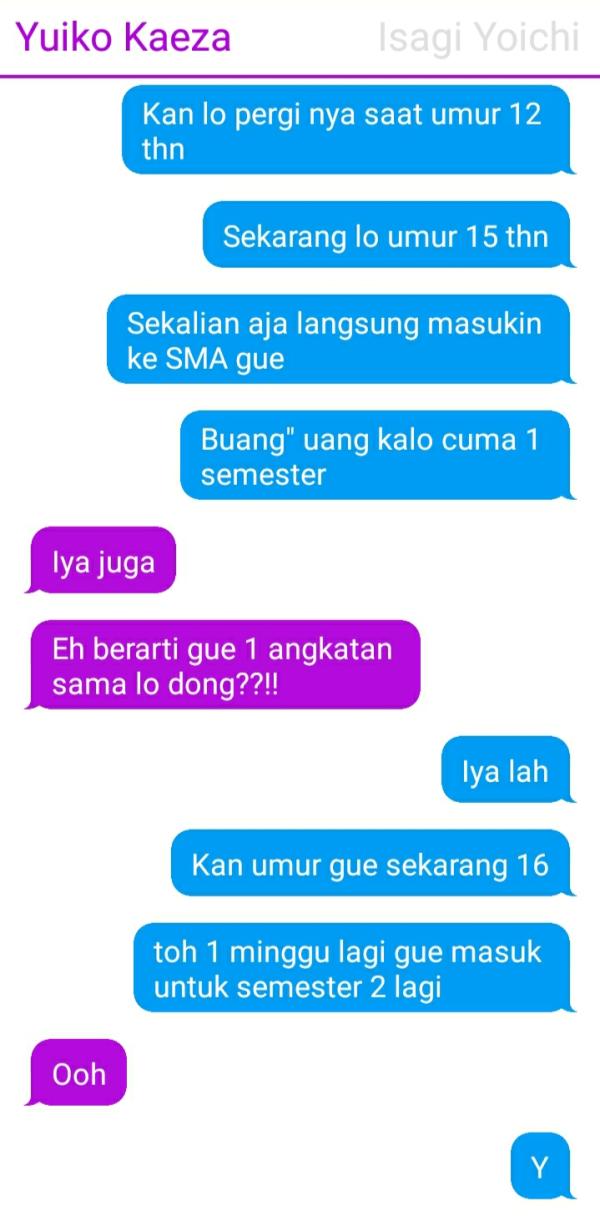
Task: Select 'Sekalian aja langsung masukin ke SMA gue' message
Action: click(x=338, y=340)
